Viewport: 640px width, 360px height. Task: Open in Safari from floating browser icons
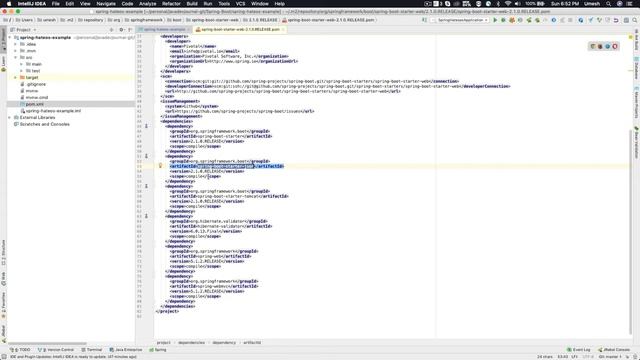tap(608, 47)
